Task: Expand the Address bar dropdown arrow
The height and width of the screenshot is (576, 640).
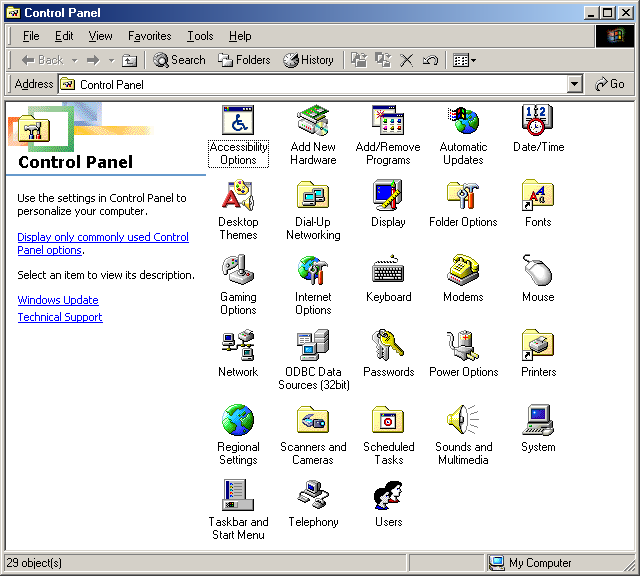Action: pyautogui.click(x=575, y=85)
